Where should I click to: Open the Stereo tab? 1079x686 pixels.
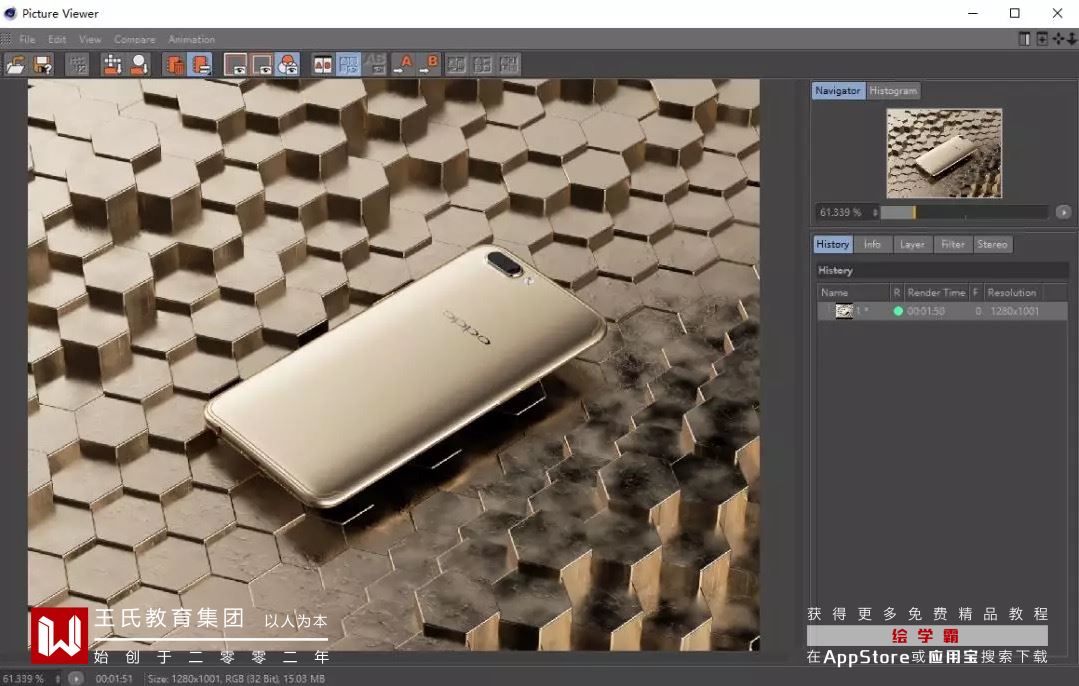(x=992, y=244)
